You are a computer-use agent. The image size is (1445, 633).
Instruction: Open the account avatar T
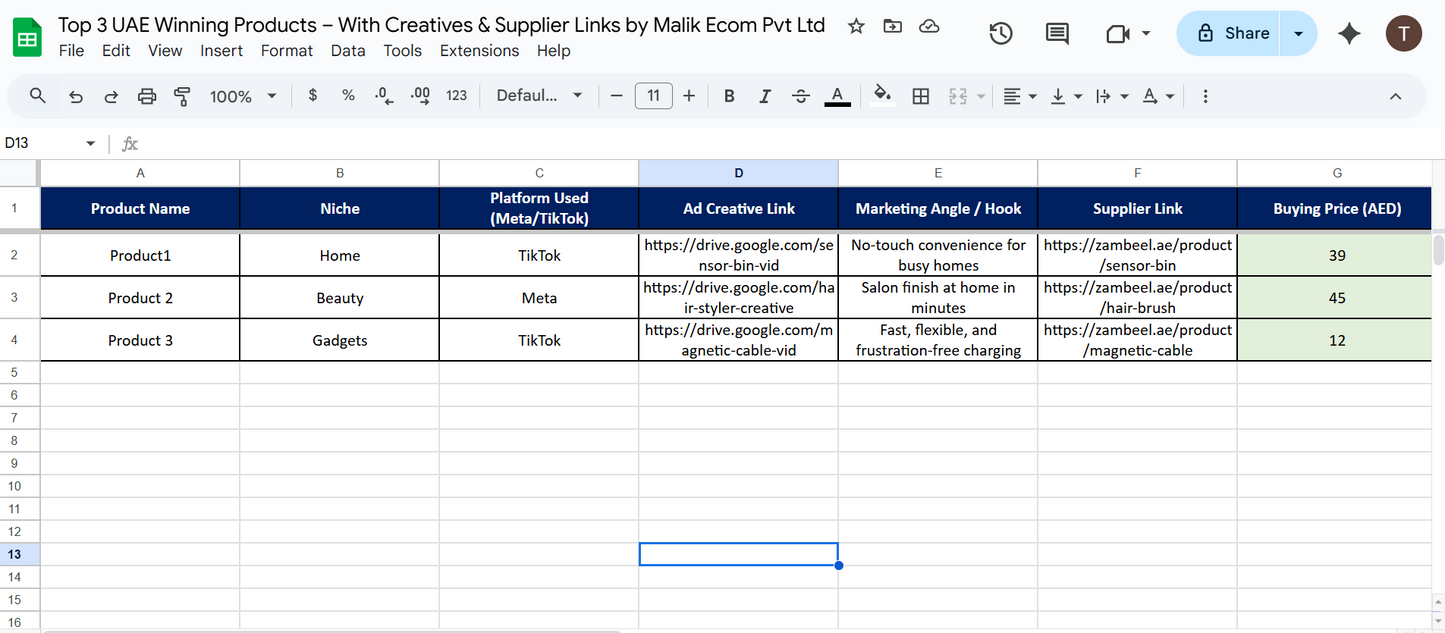1404,34
